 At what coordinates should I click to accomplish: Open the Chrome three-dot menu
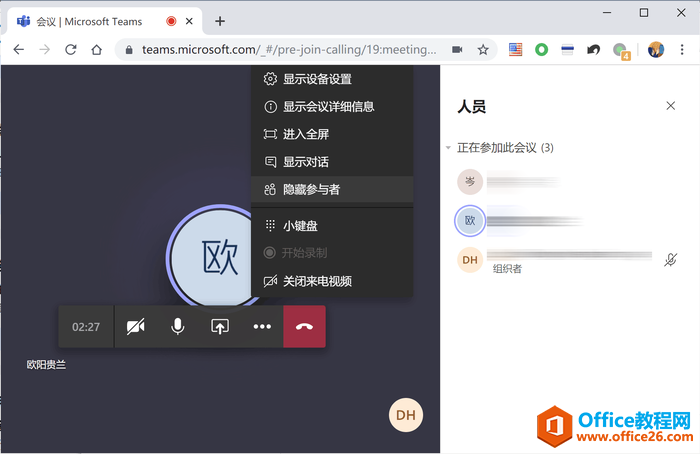[x=682, y=50]
